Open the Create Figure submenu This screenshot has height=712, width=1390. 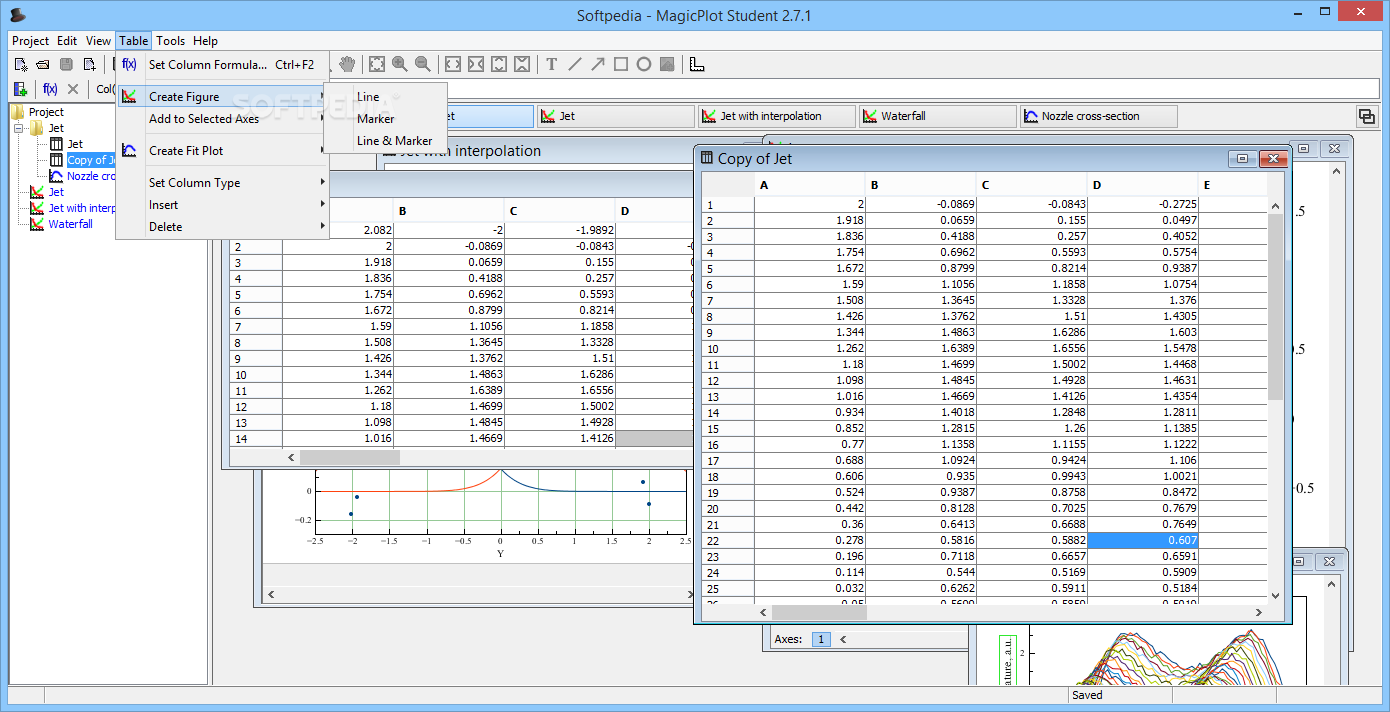click(x=222, y=97)
